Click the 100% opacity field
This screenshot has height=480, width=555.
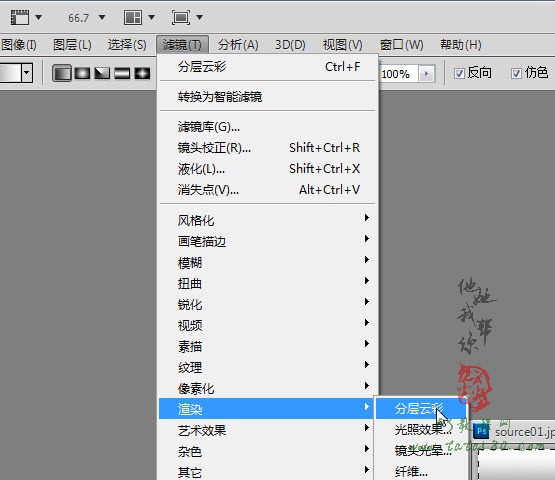click(x=398, y=74)
